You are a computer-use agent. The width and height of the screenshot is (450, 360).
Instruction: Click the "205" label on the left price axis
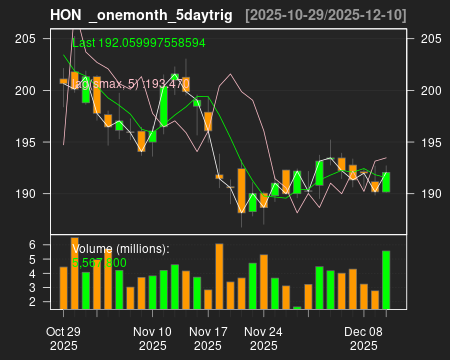click(x=25, y=39)
